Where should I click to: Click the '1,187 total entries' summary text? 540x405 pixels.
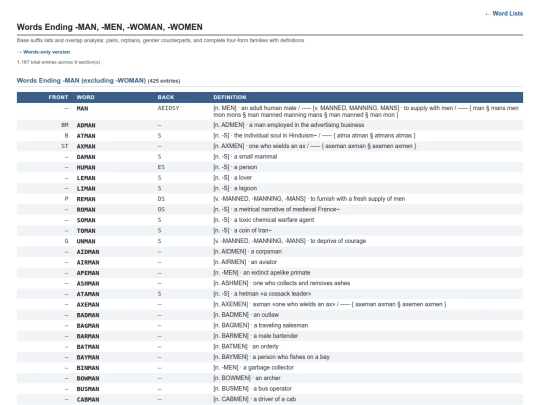tap(59, 62)
